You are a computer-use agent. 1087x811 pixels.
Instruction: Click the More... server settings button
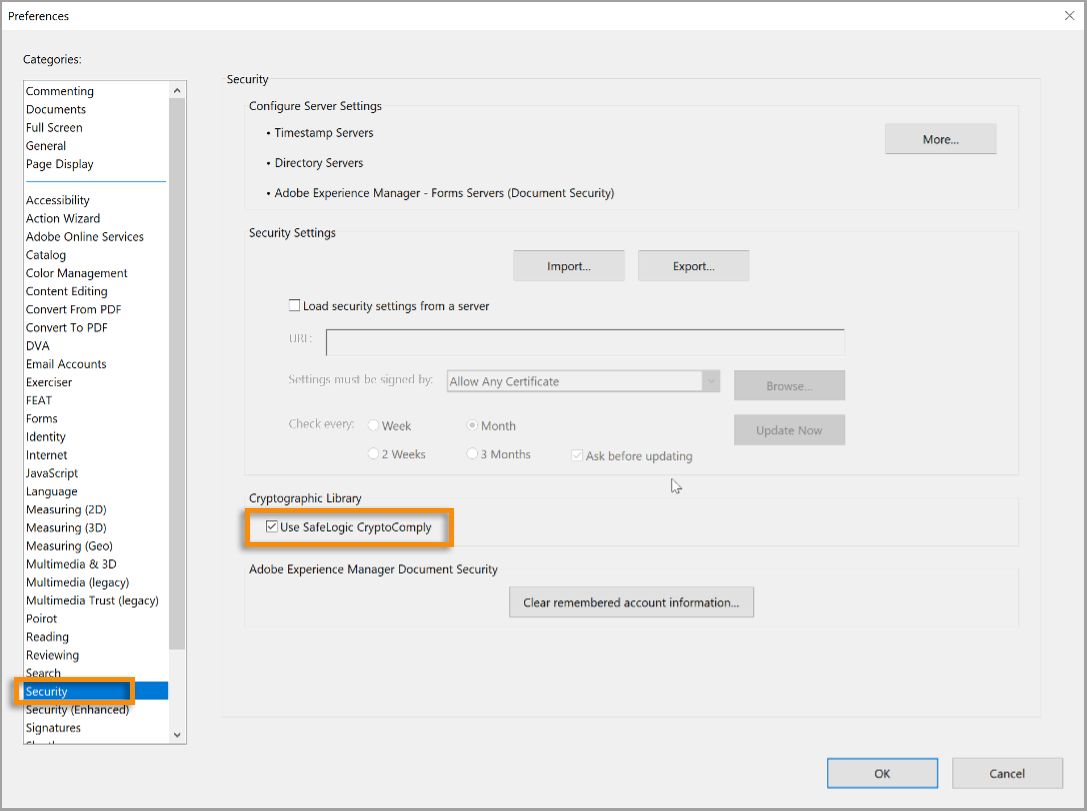click(940, 140)
